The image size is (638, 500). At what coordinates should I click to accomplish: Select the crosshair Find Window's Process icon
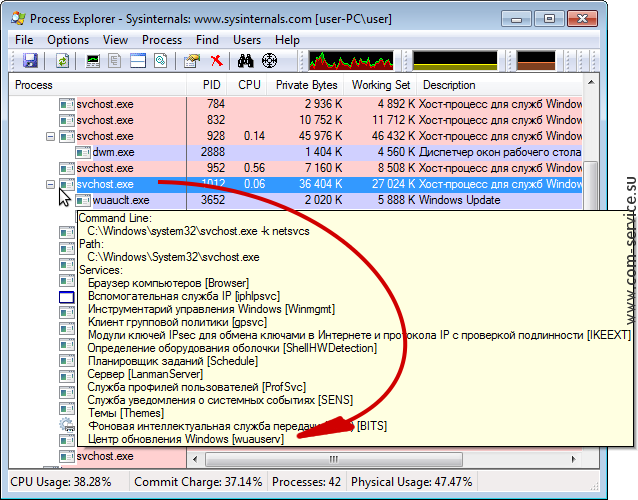point(269,61)
